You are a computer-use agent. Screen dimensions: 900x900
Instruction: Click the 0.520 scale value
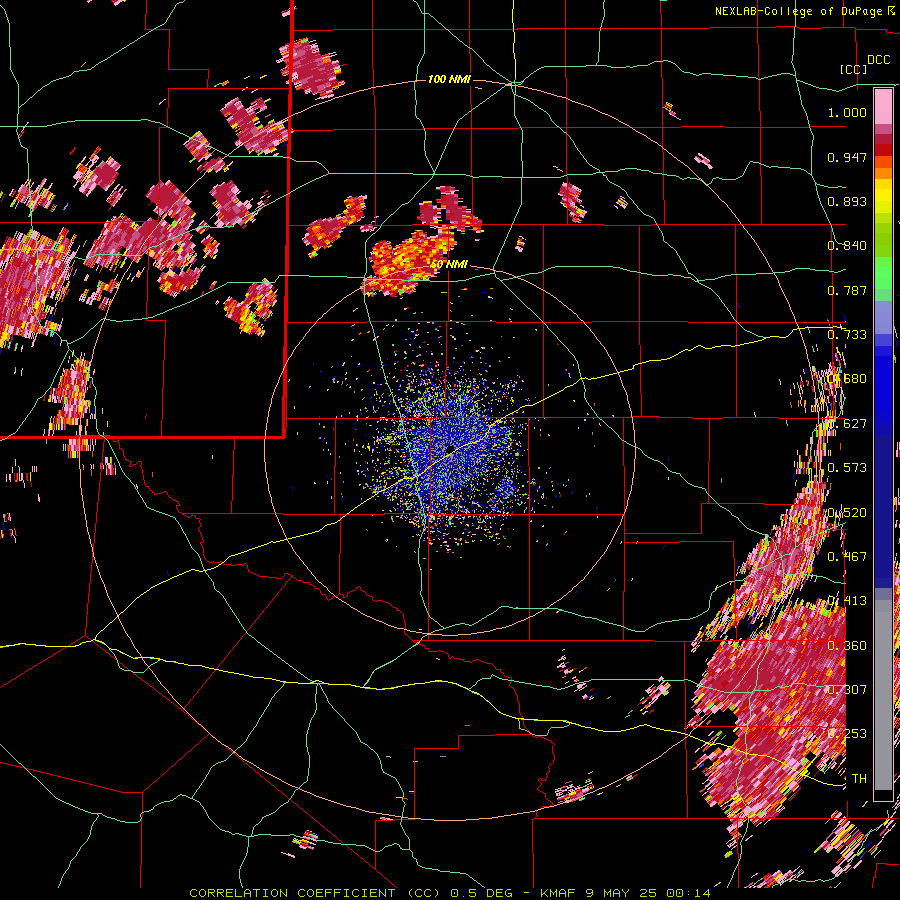coord(847,513)
